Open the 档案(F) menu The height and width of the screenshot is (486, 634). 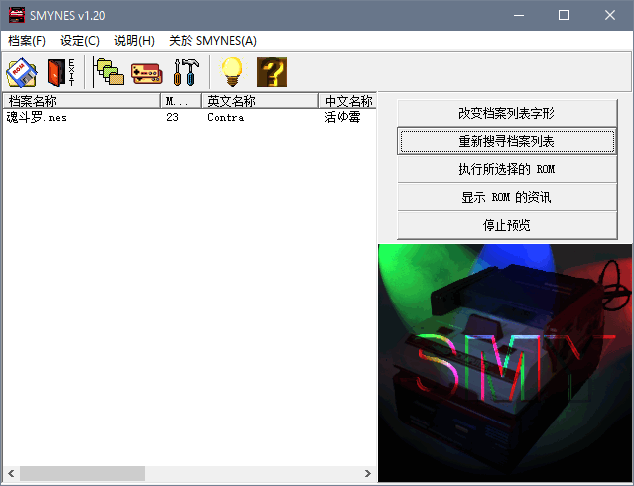point(27,40)
